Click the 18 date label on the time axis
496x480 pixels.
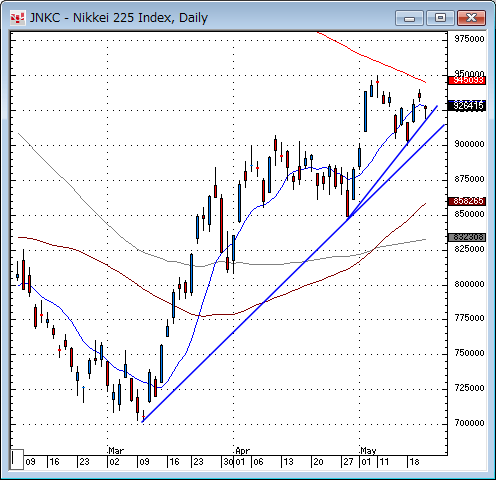[x=414, y=462]
